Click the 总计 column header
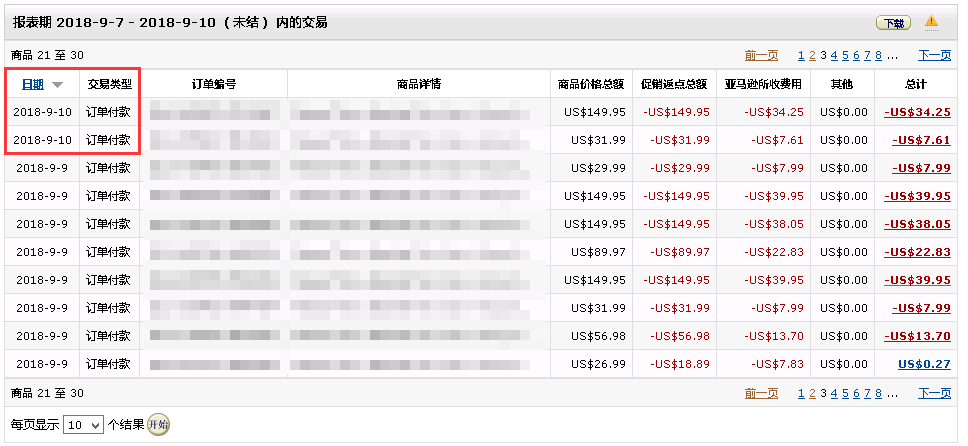Screen dimensions: 968x446 (x=916, y=85)
